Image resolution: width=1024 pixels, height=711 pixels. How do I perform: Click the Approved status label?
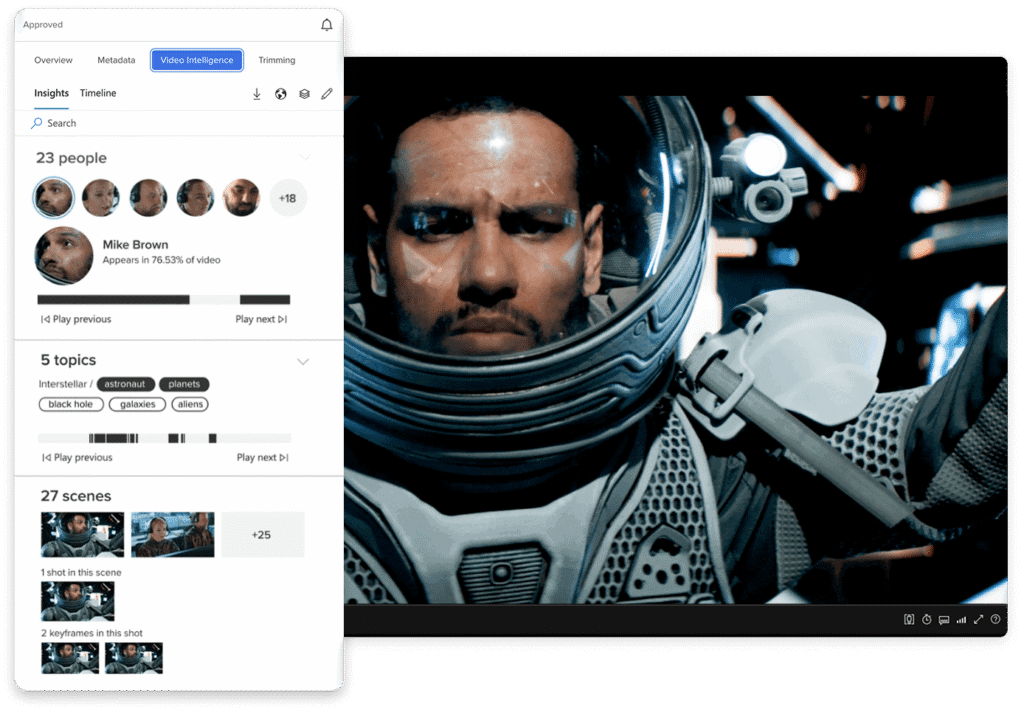point(43,25)
